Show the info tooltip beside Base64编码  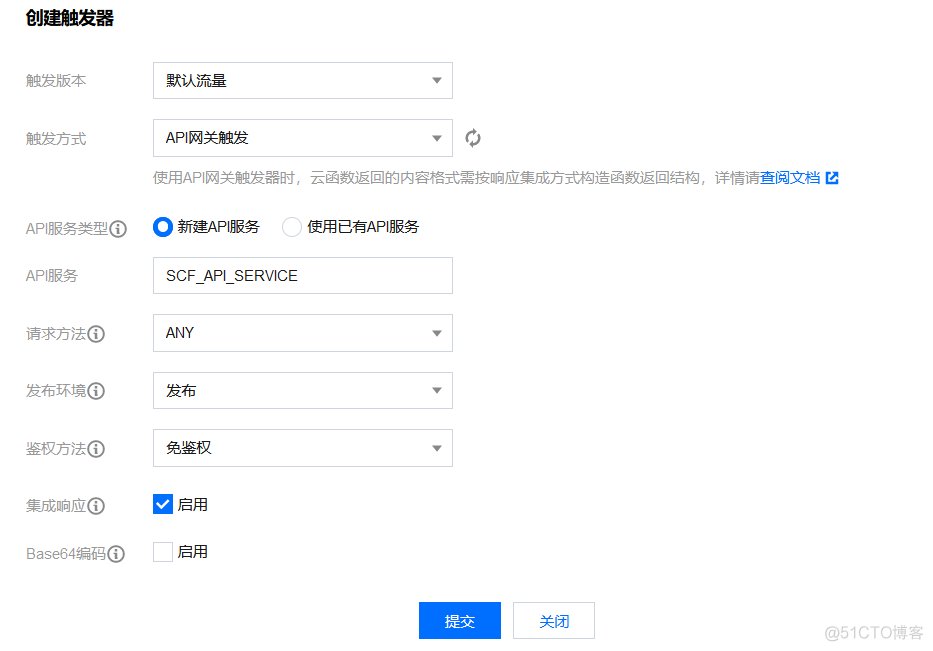click(x=116, y=554)
